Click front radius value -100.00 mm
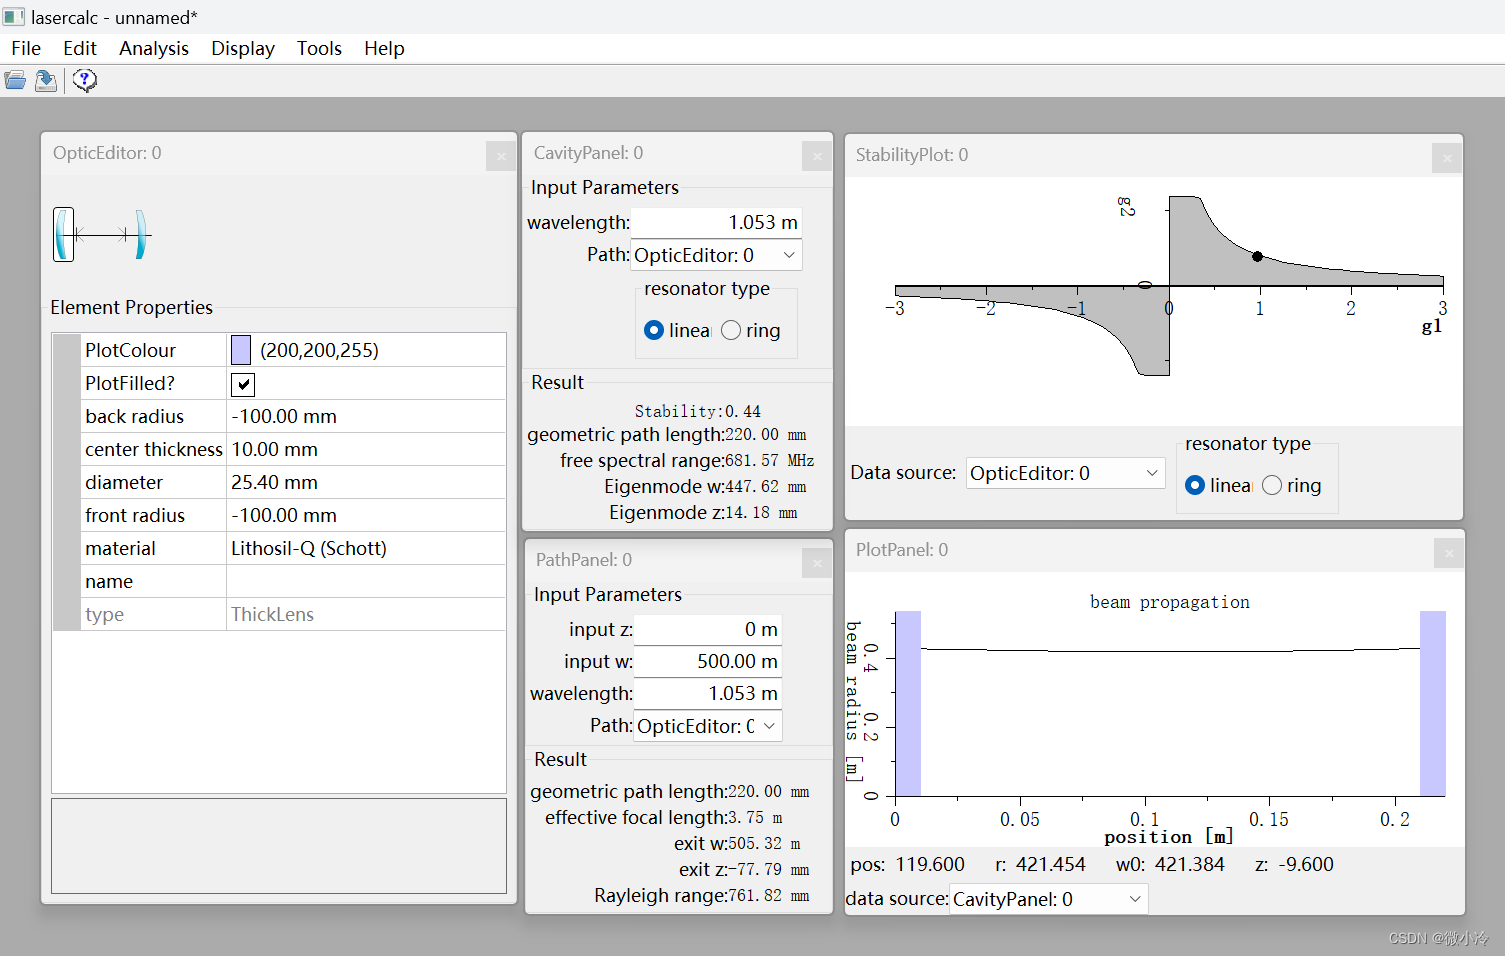This screenshot has width=1505, height=956. click(x=366, y=515)
